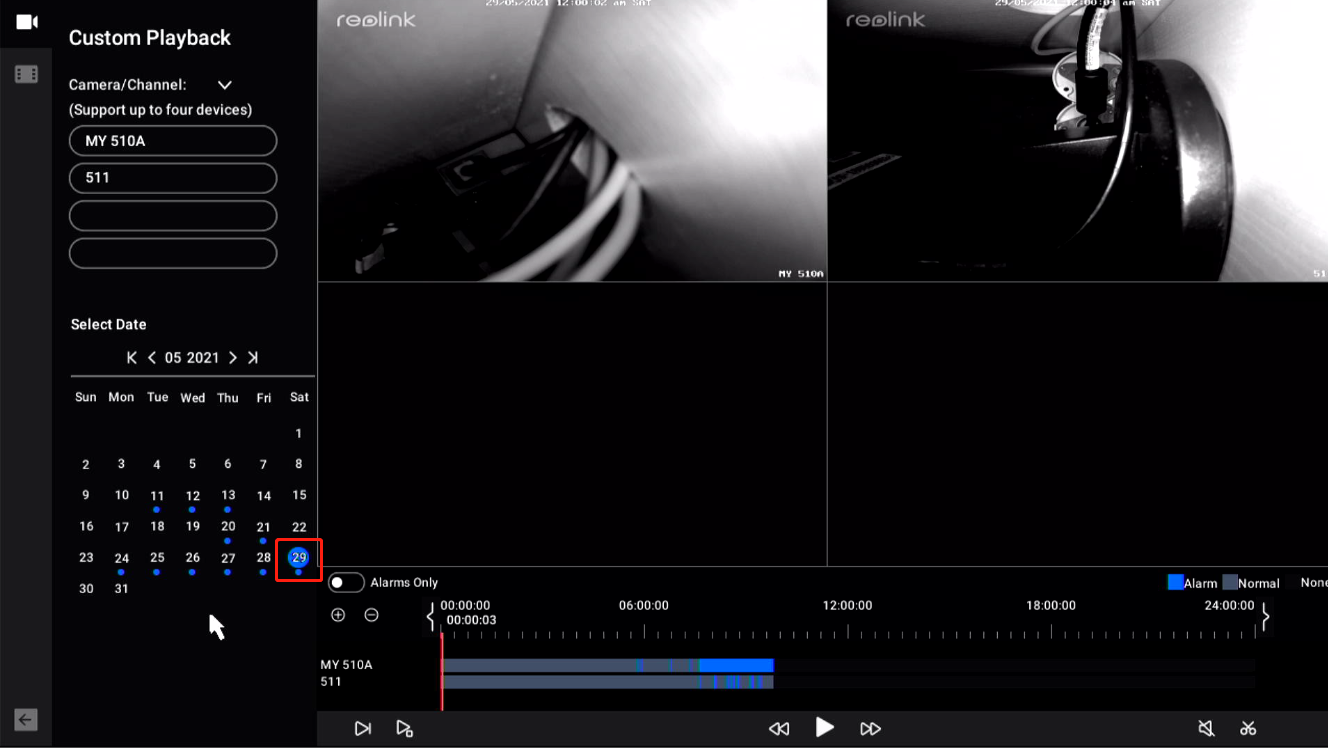Screen dimensions: 1328x748
Task: Select May 1 in the calendar
Action: 299,433
